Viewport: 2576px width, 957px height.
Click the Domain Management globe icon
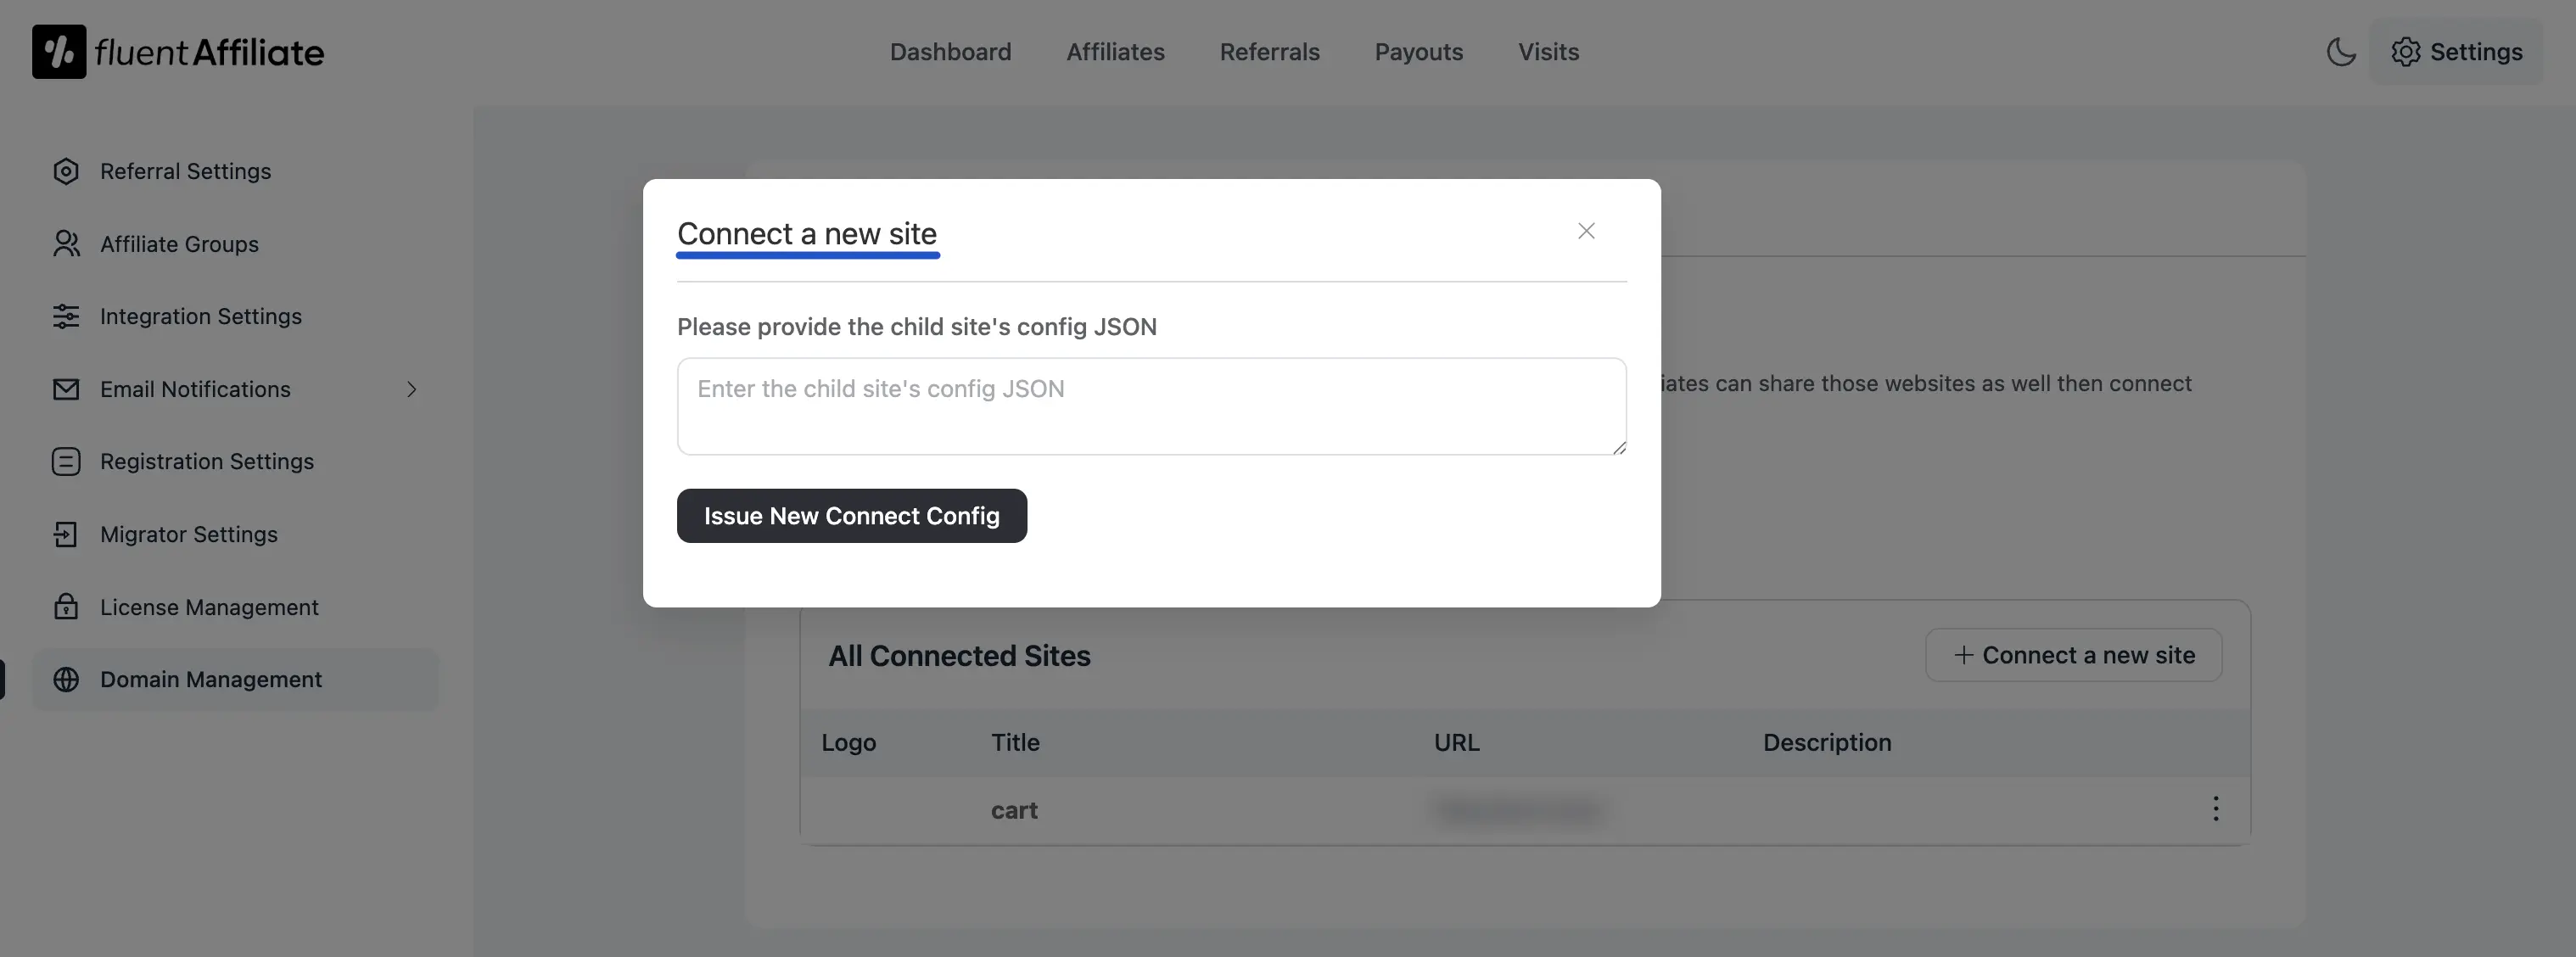pyautogui.click(x=66, y=679)
